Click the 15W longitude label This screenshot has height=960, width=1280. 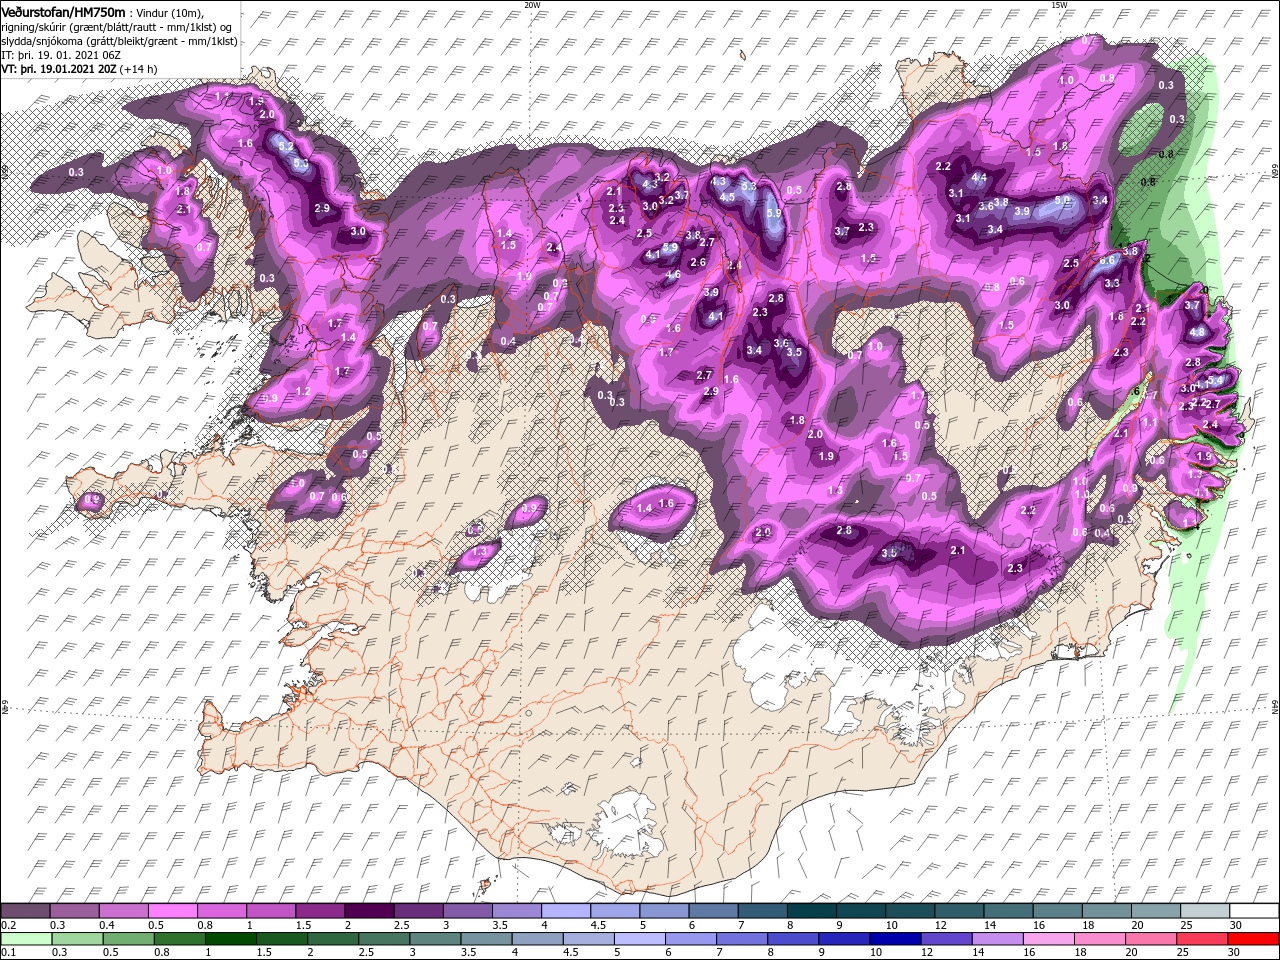coord(1059,5)
